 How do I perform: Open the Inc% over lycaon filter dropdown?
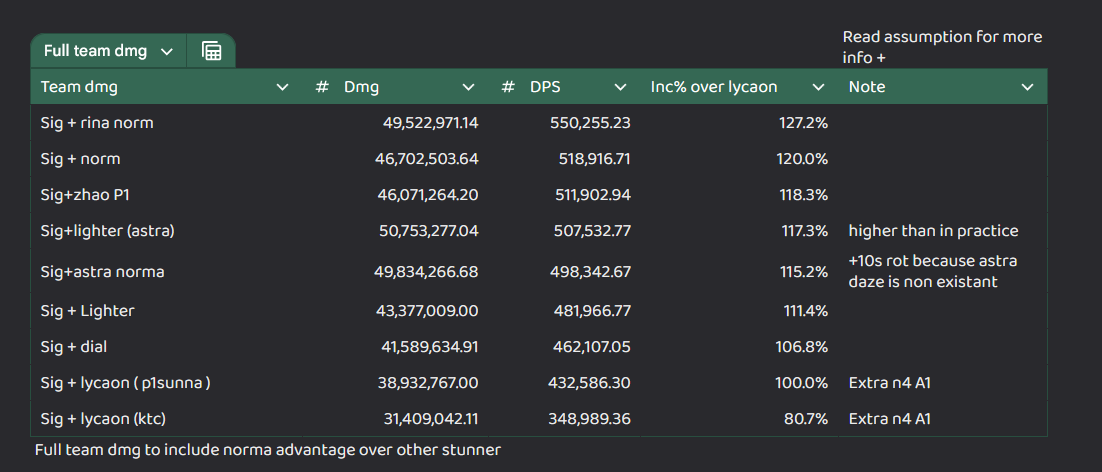click(x=818, y=87)
